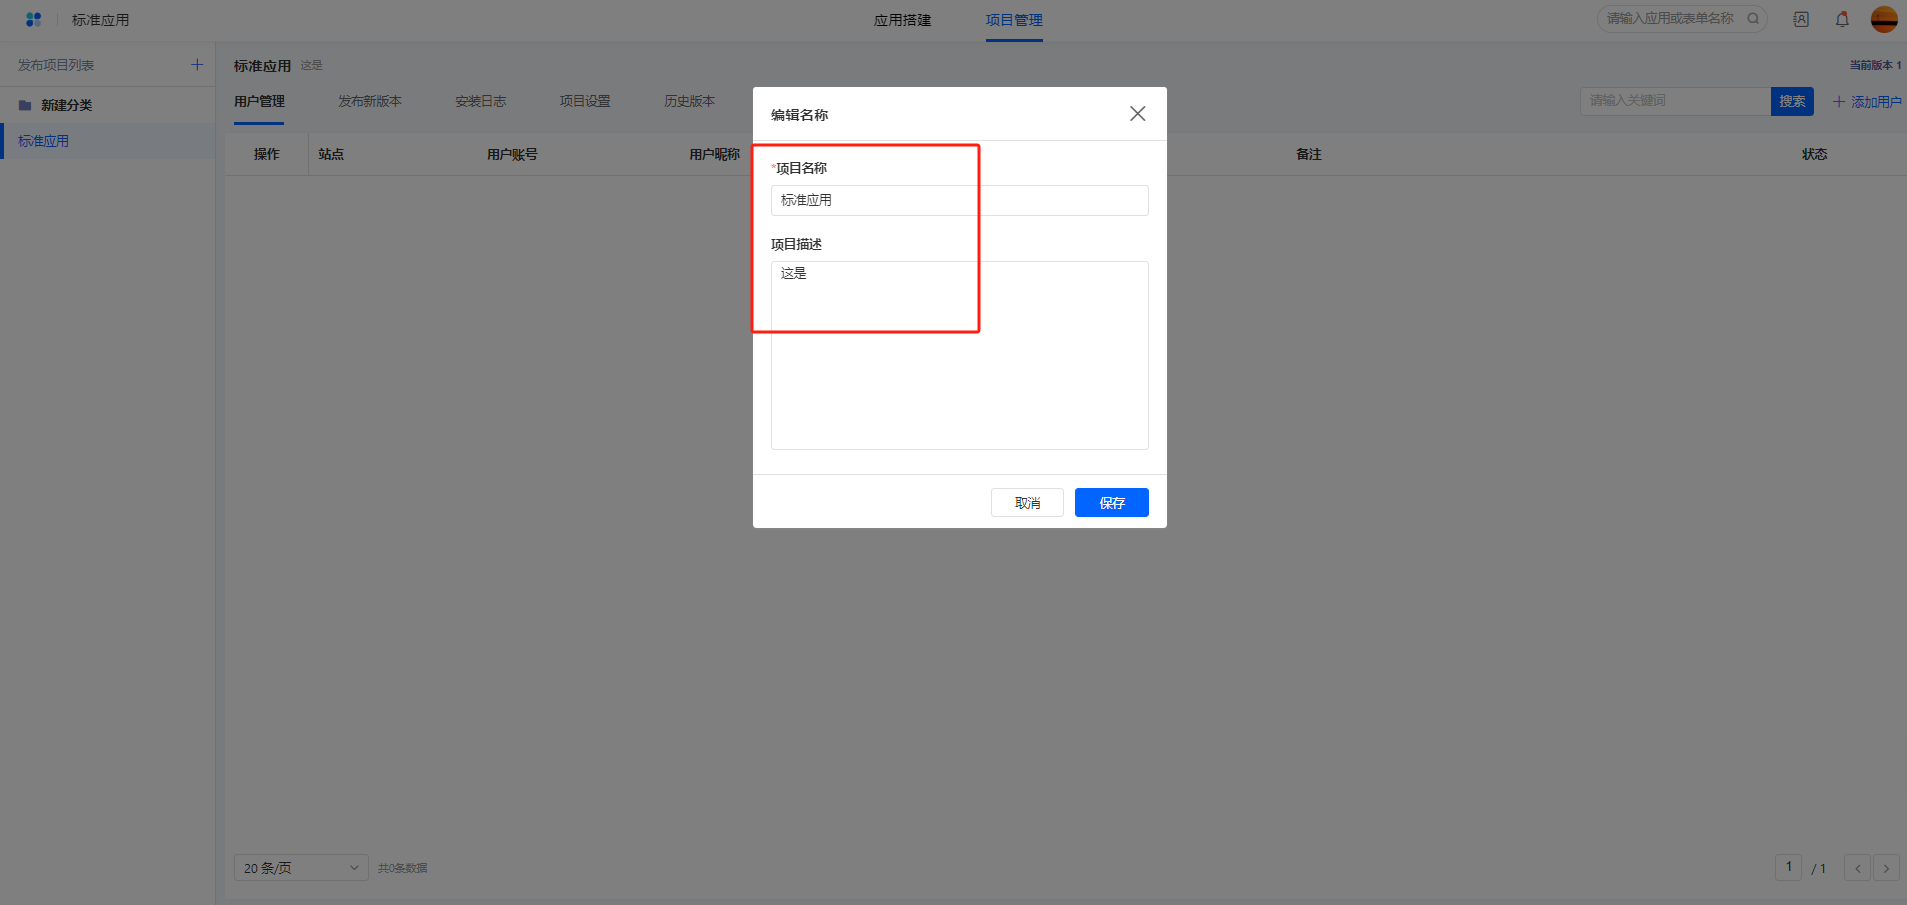Click the search magnifier icon in top bar

(x=1753, y=19)
